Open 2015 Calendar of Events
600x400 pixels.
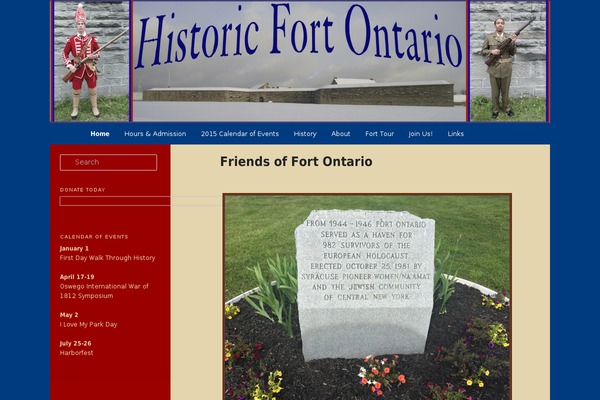(240, 134)
